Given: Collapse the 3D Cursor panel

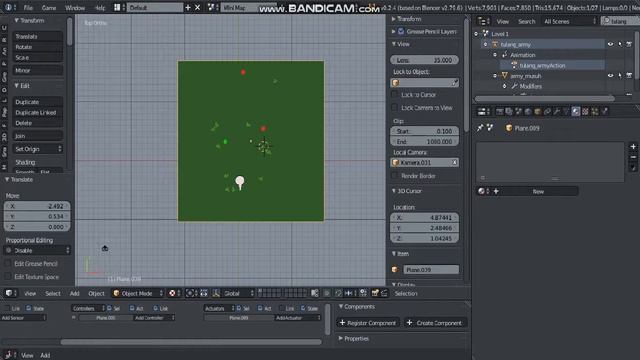Looking at the screenshot, I should 394,191.
